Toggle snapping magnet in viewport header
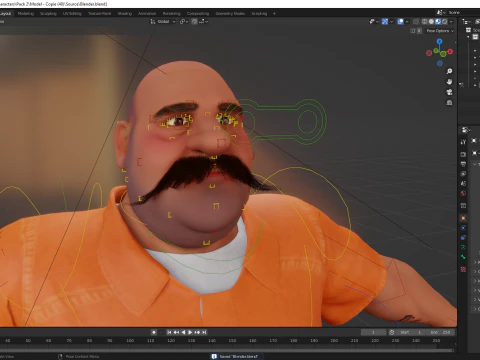480x360 pixels. [194, 22]
